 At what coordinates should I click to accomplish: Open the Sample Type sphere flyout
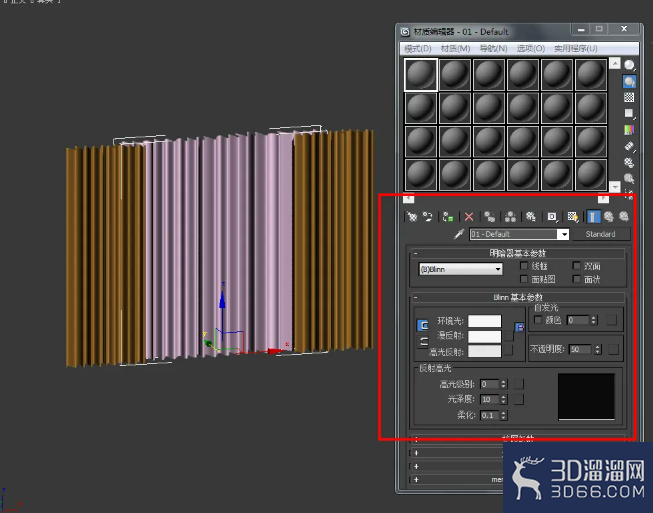click(629, 65)
